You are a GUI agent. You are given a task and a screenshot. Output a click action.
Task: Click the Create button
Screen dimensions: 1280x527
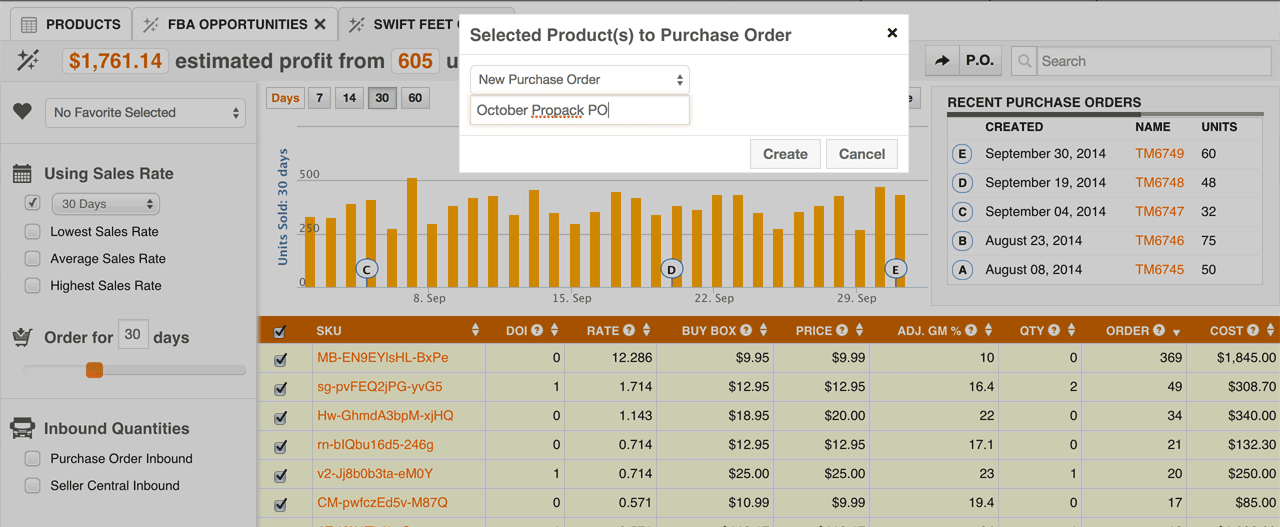[x=785, y=154]
